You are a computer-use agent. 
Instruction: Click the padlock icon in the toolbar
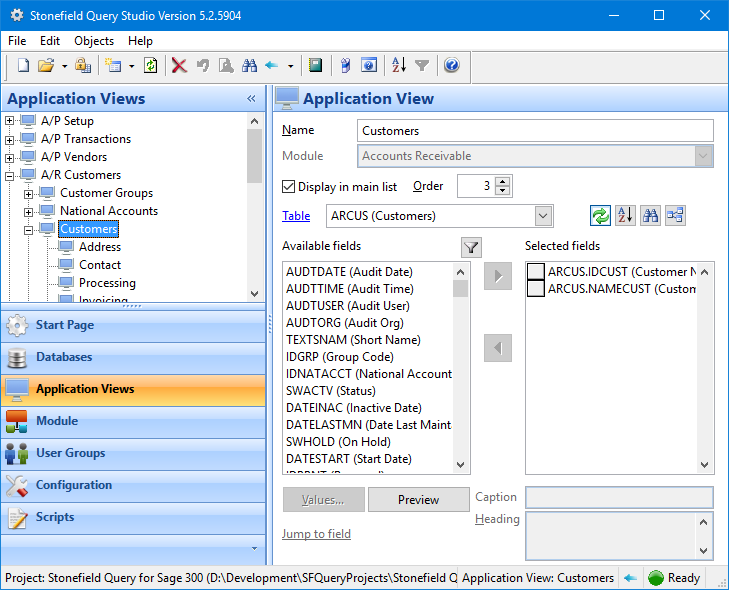[x=83, y=66]
